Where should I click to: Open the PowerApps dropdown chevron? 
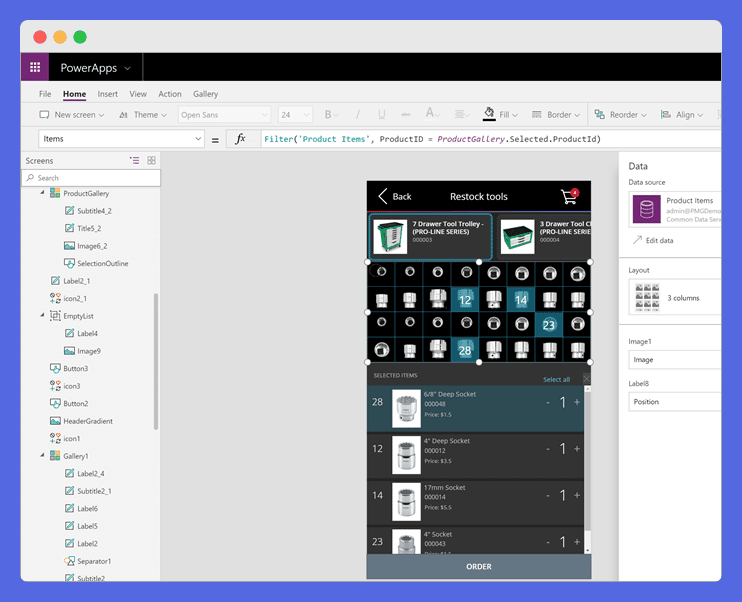(x=127, y=68)
